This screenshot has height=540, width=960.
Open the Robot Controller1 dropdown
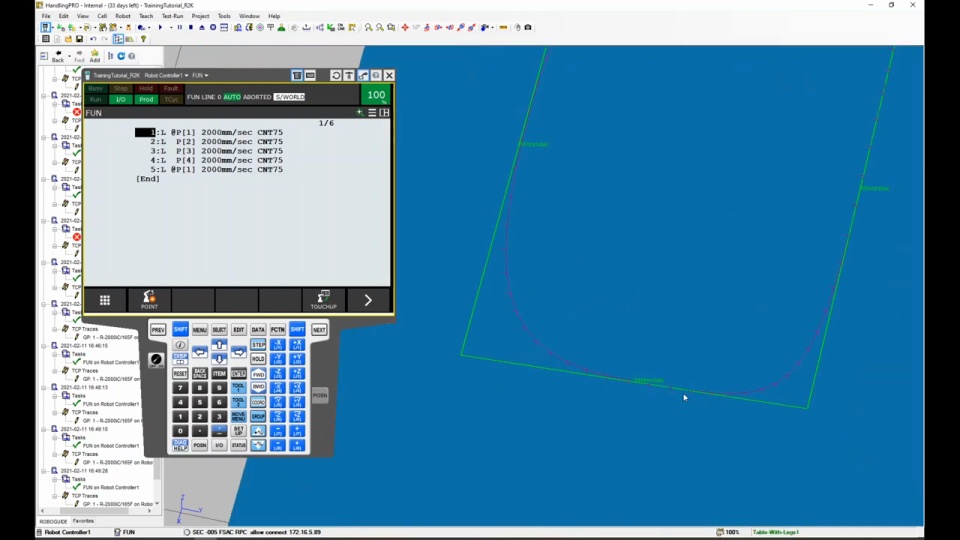click(x=166, y=76)
